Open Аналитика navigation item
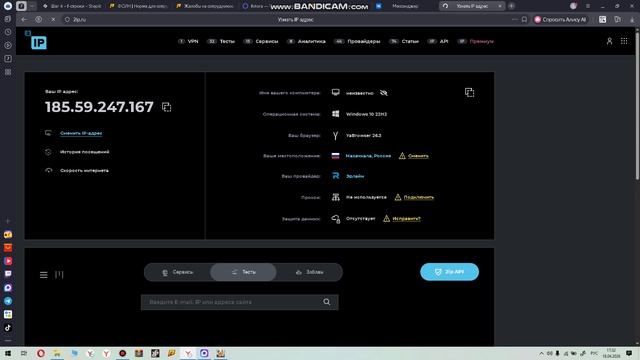This screenshot has width=640, height=360. click(306, 41)
